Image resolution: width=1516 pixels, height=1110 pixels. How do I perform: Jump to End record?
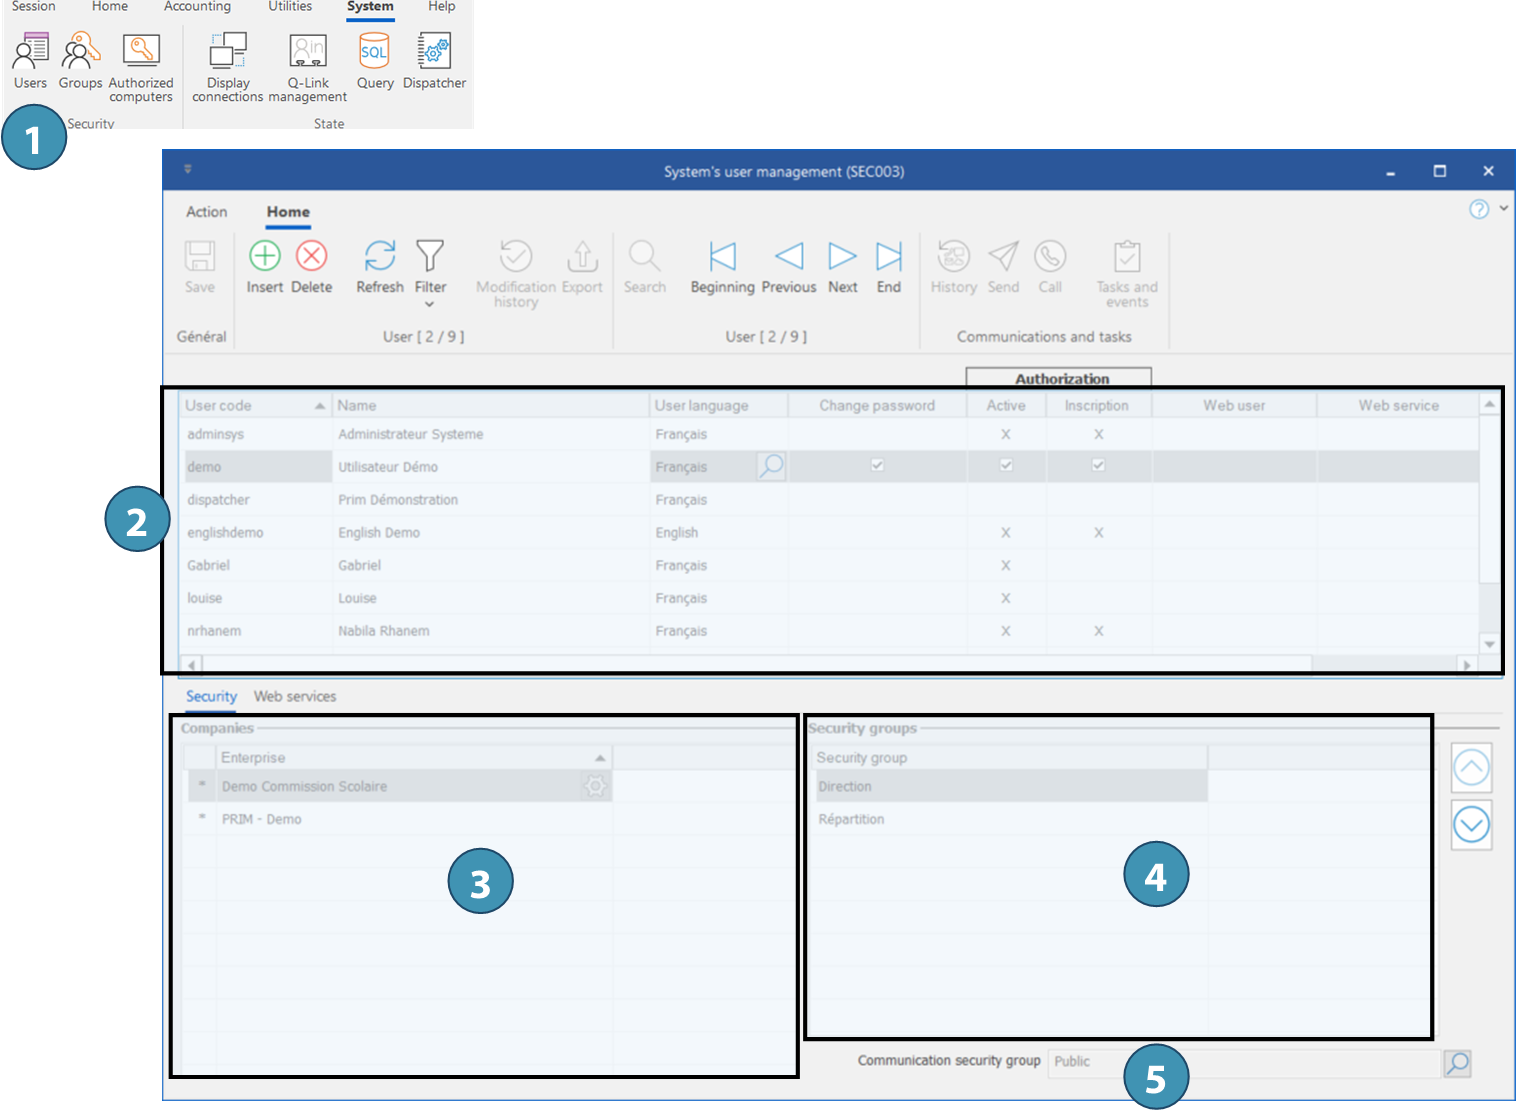click(889, 256)
